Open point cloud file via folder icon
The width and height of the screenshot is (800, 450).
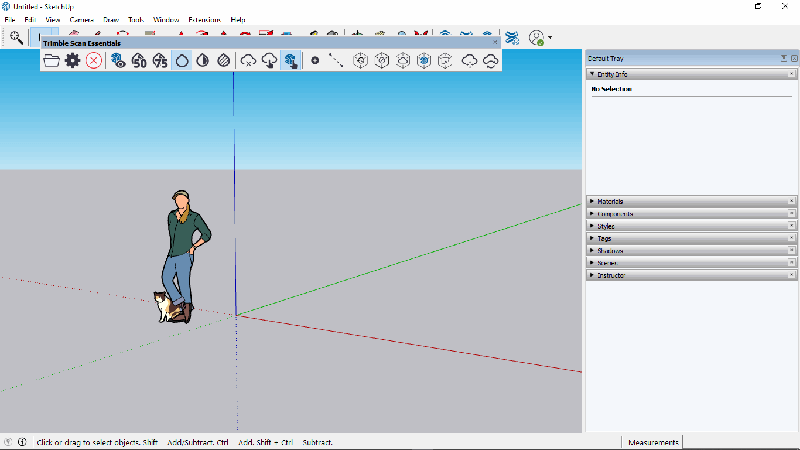[52, 61]
